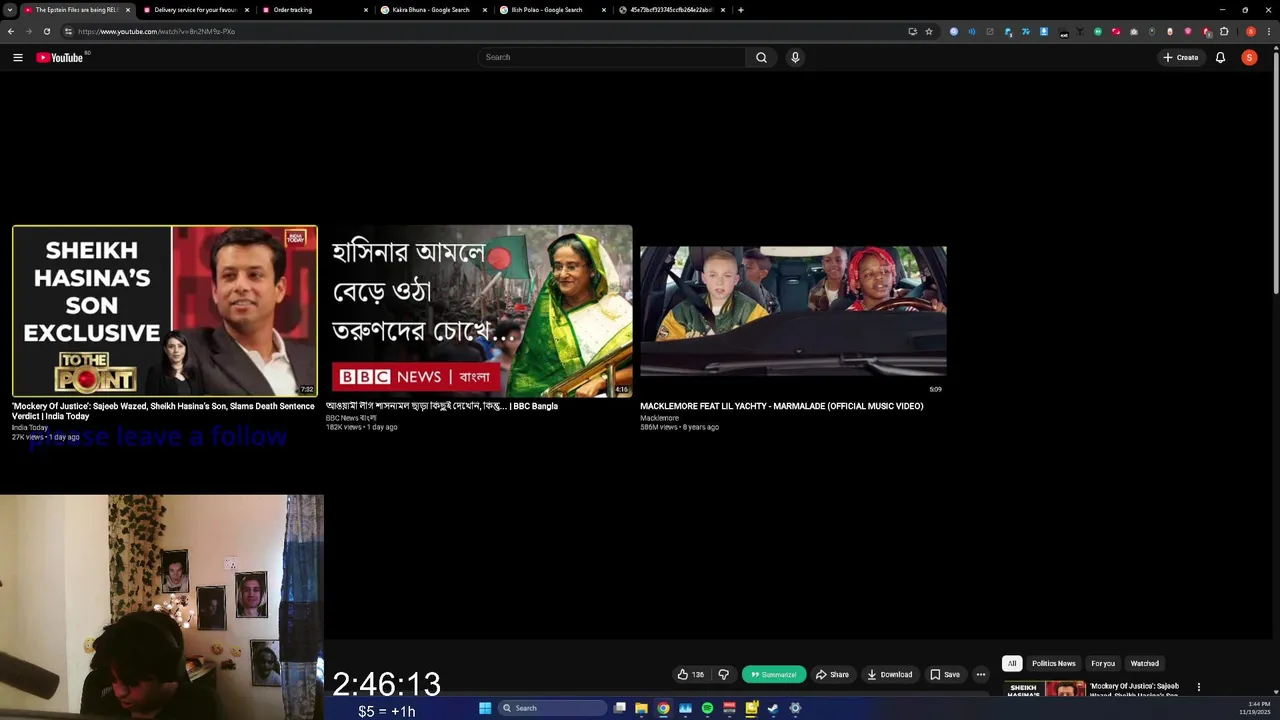Go forward with the browser forward arrow

pos(28,31)
